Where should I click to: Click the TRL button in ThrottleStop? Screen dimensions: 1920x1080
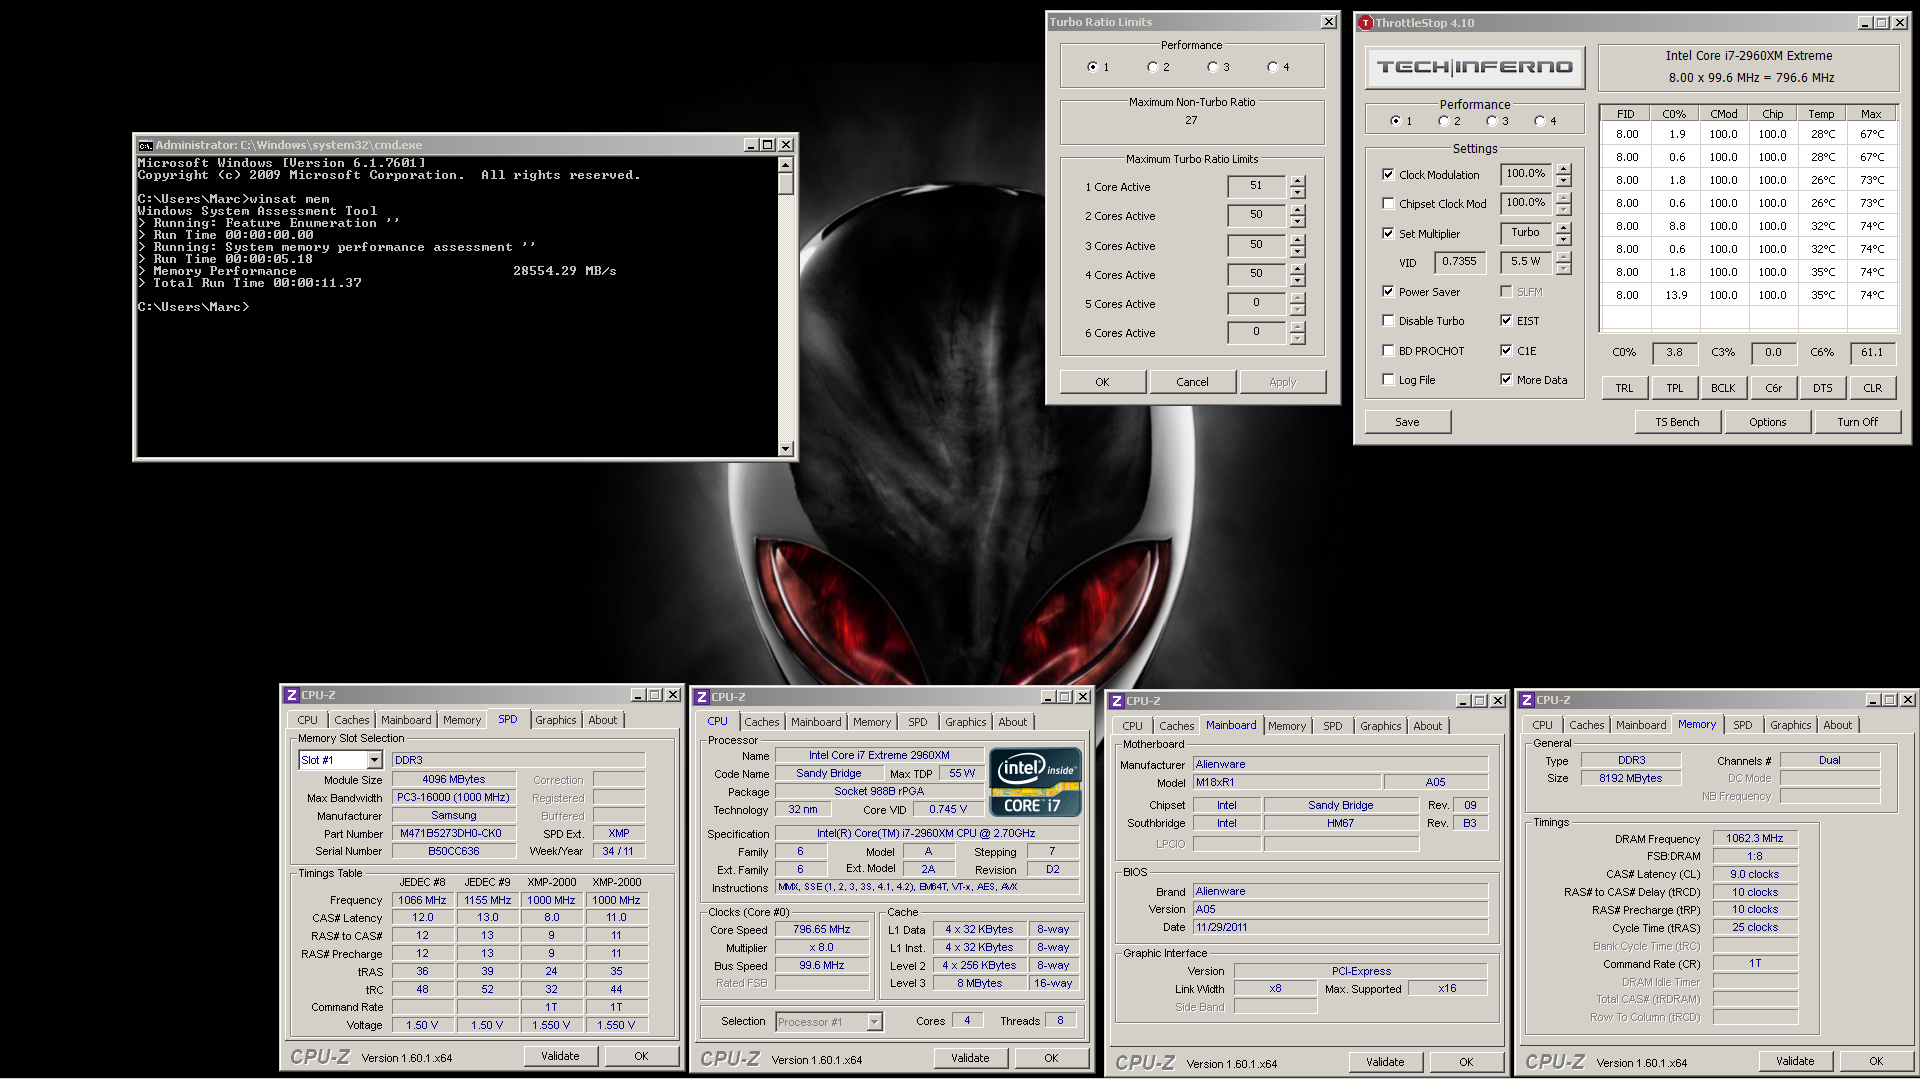(x=1624, y=388)
